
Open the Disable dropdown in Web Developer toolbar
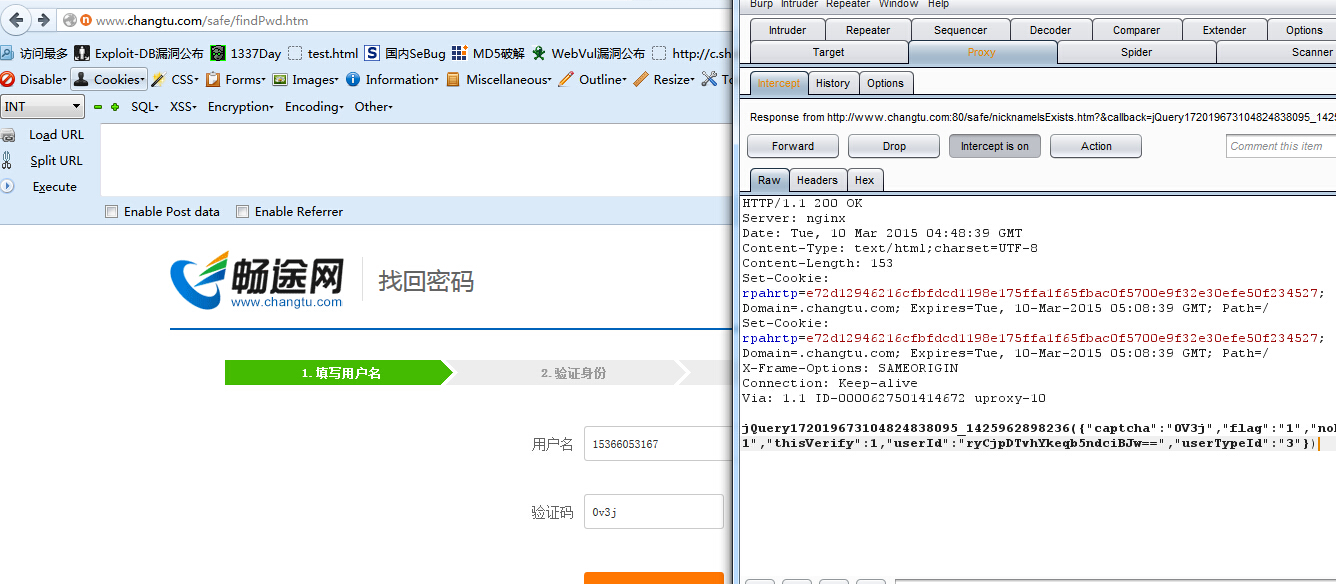pyautogui.click(x=34, y=79)
